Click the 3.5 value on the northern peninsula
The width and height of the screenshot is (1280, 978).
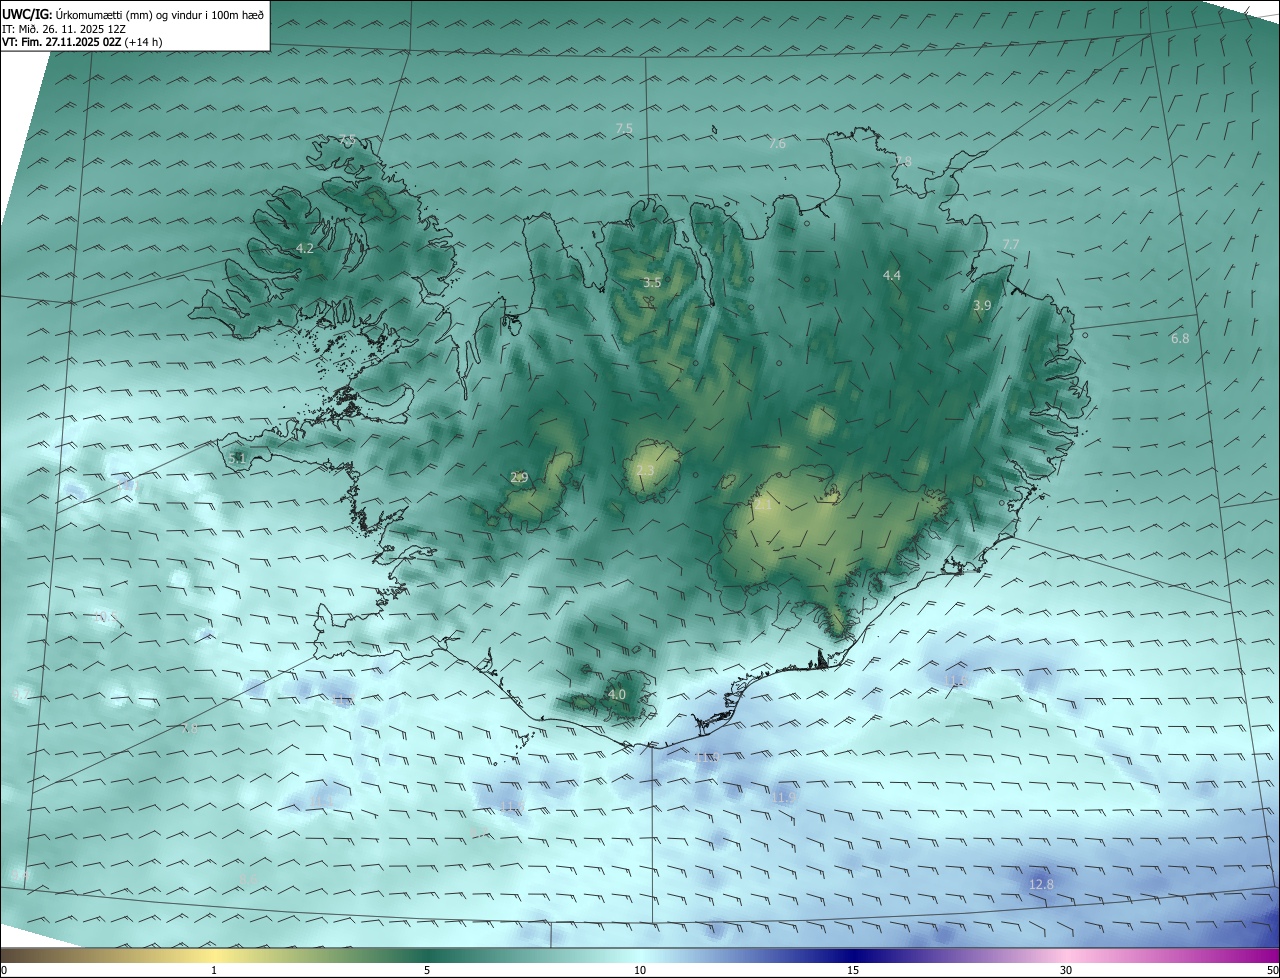652,282
